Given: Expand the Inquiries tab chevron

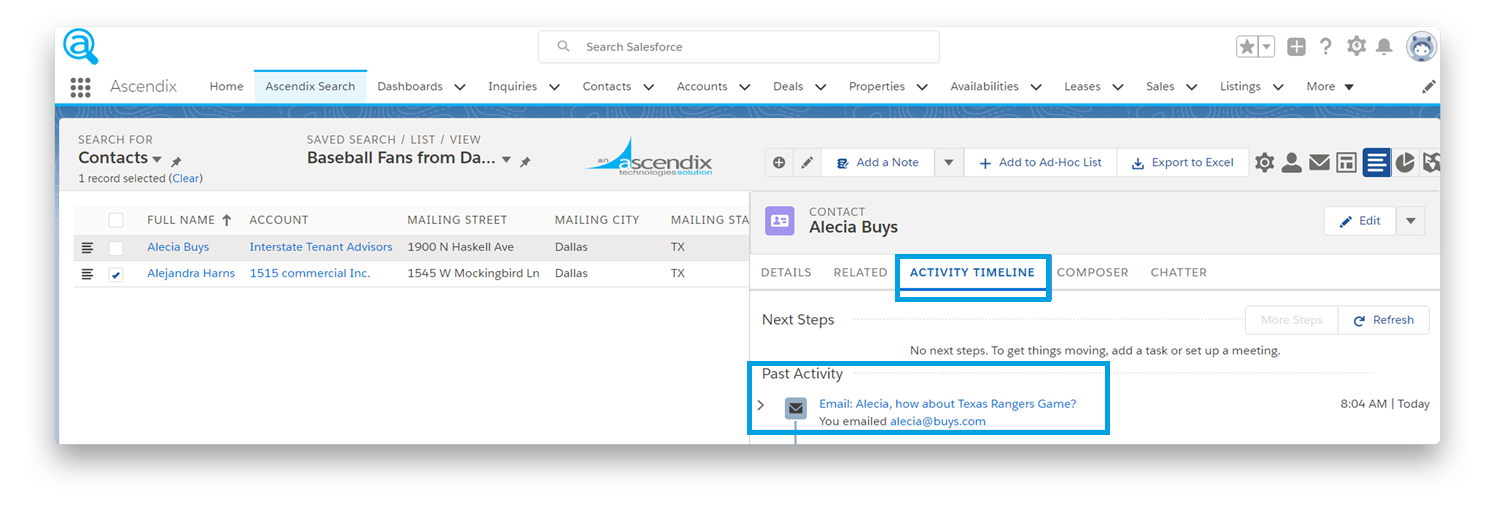Looking at the screenshot, I should tap(554, 87).
